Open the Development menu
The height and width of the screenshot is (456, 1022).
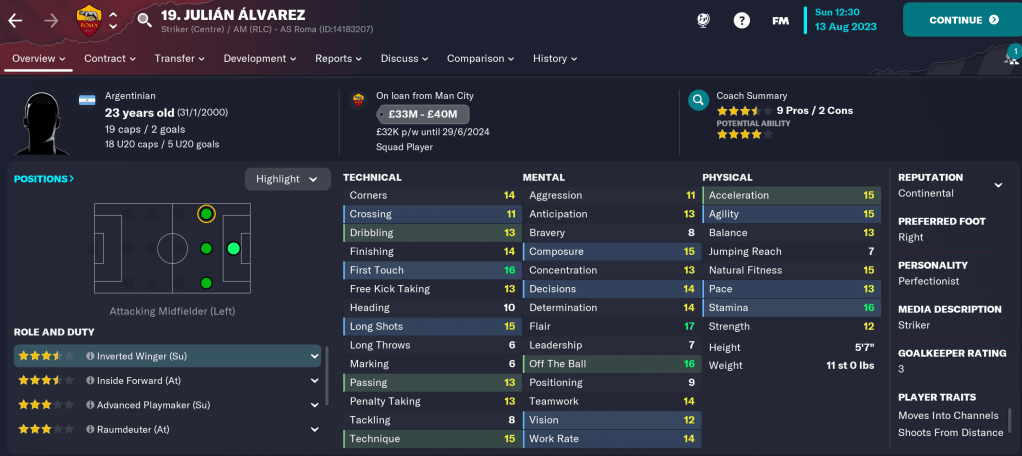click(x=259, y=59)
